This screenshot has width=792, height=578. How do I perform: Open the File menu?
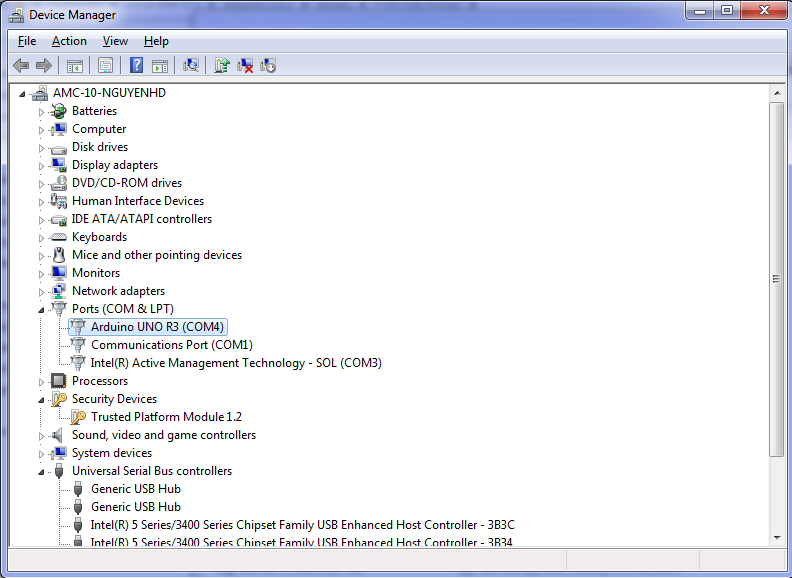coord(27,41)
